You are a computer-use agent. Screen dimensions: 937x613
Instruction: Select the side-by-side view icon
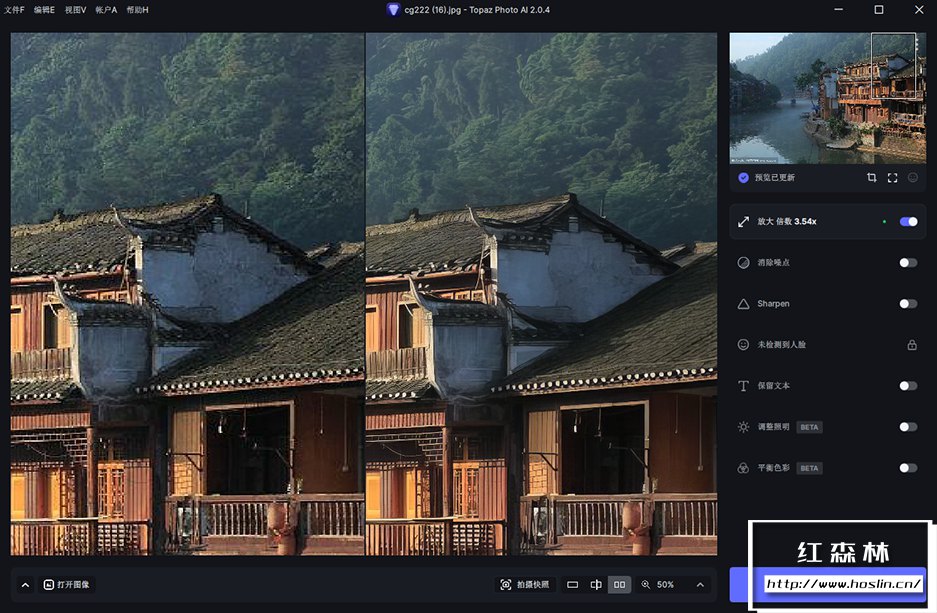(x=620, y=585)
